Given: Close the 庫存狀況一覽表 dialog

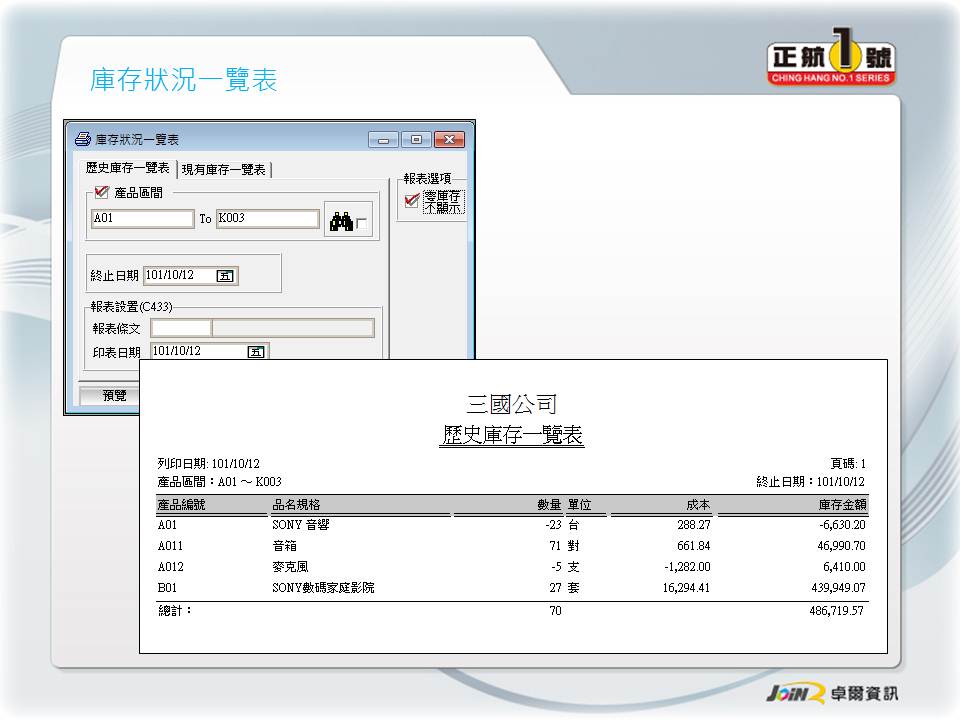Looking at the screenshot, I should (449, 140).
